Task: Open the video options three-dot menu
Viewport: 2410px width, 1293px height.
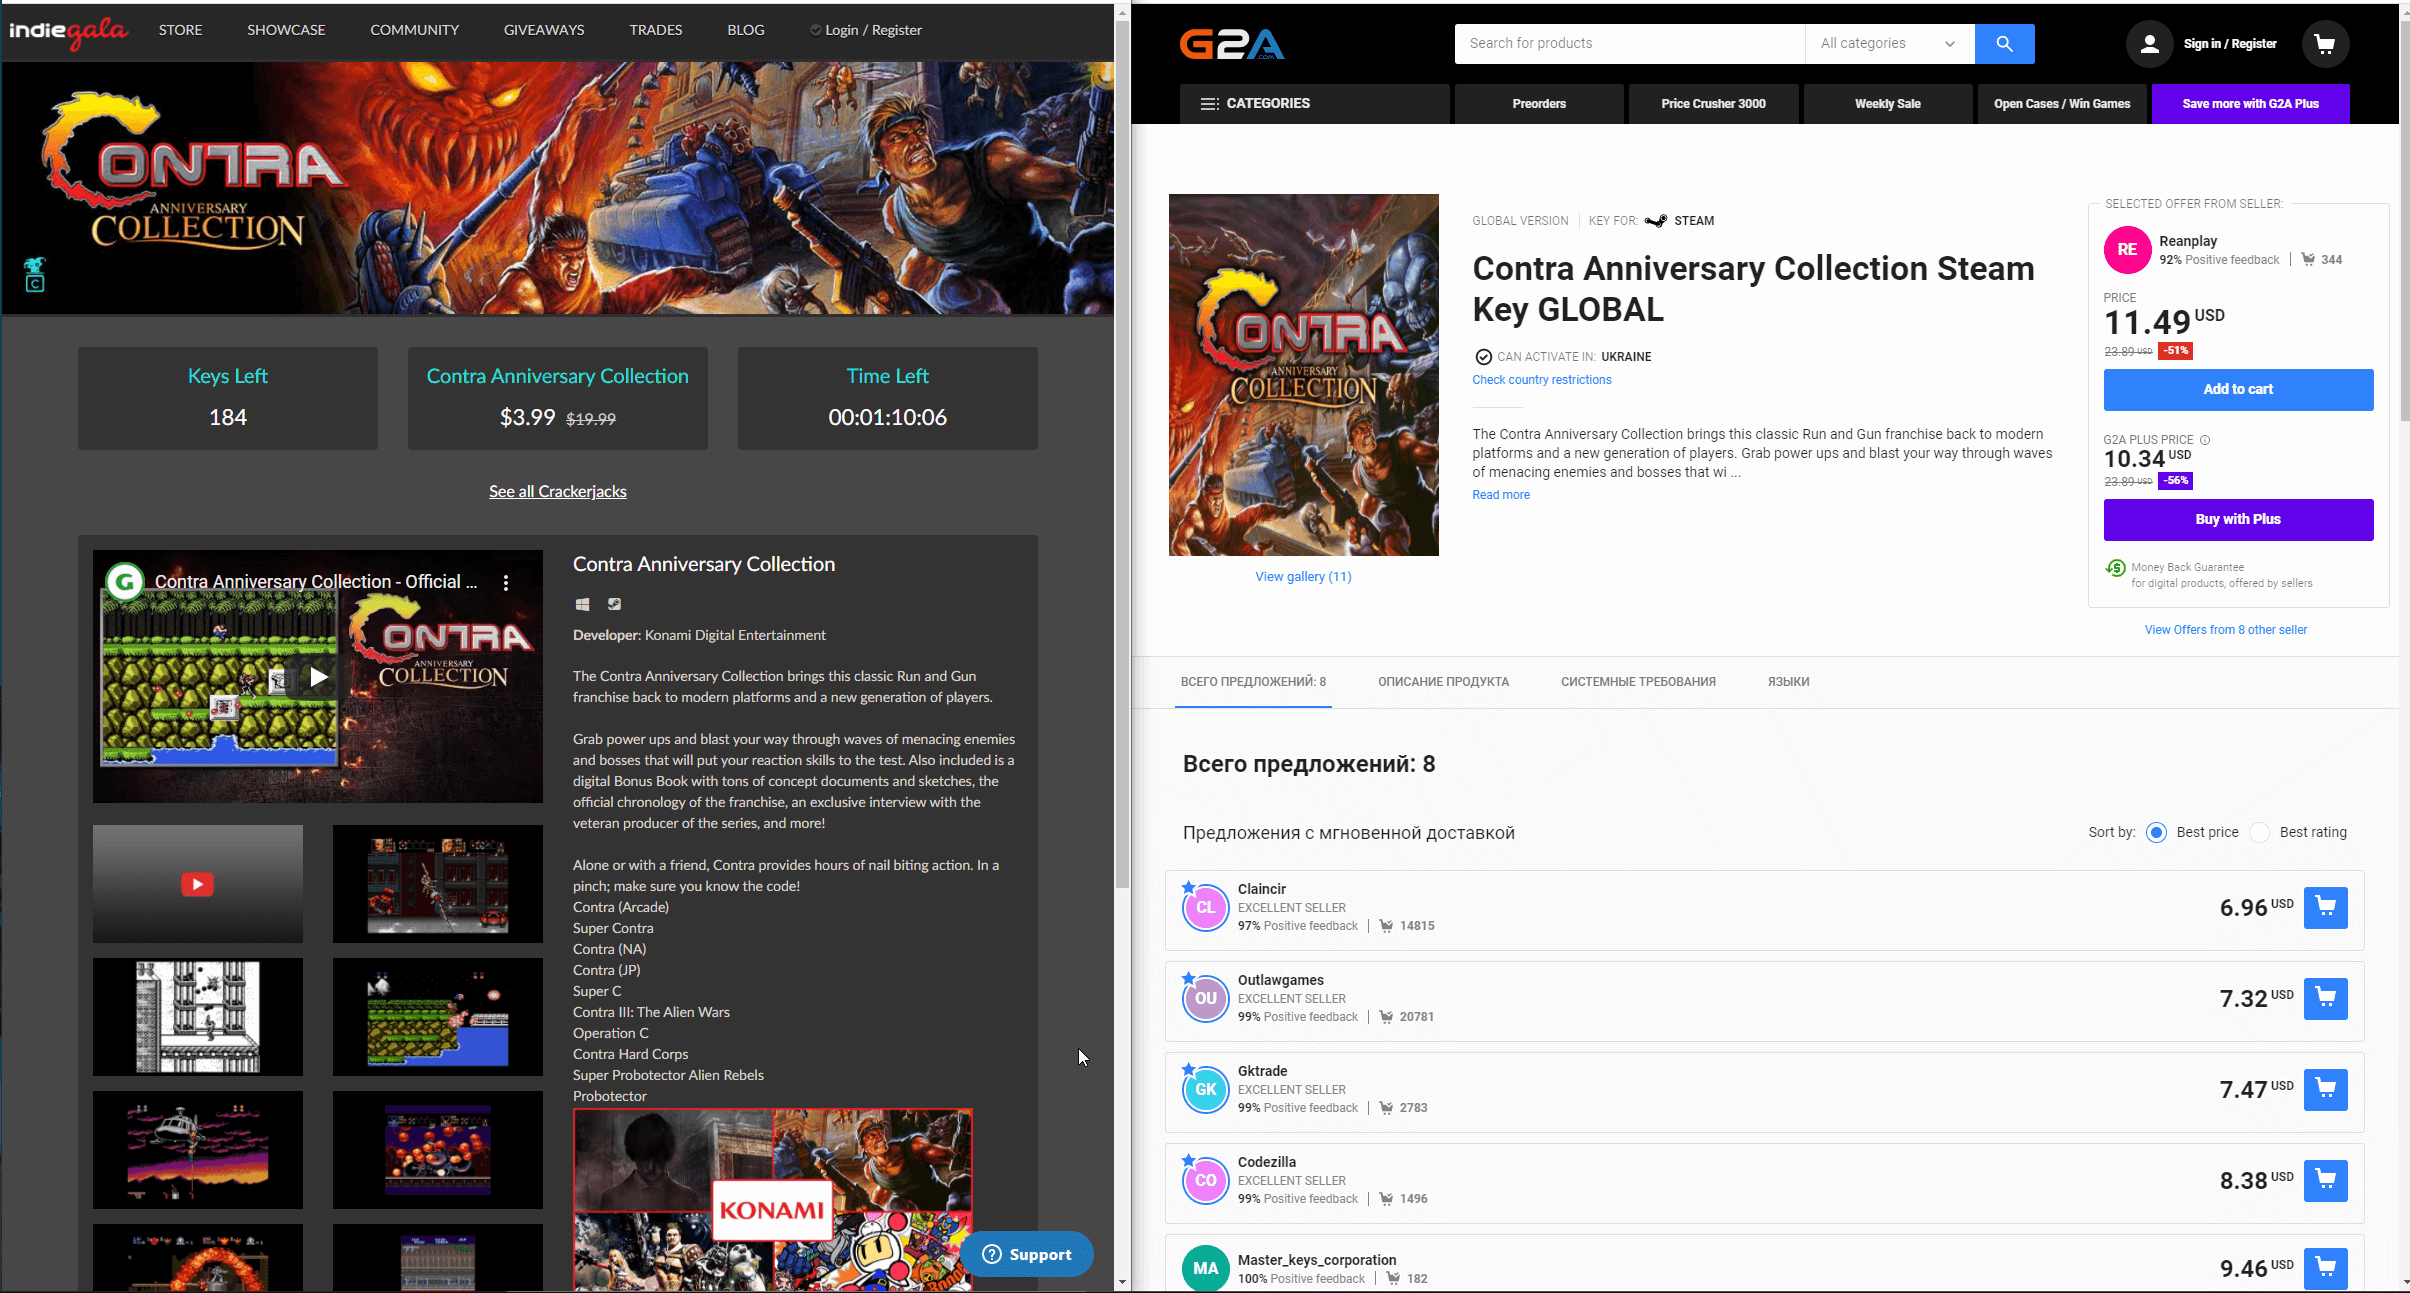Action: point(506,583)
